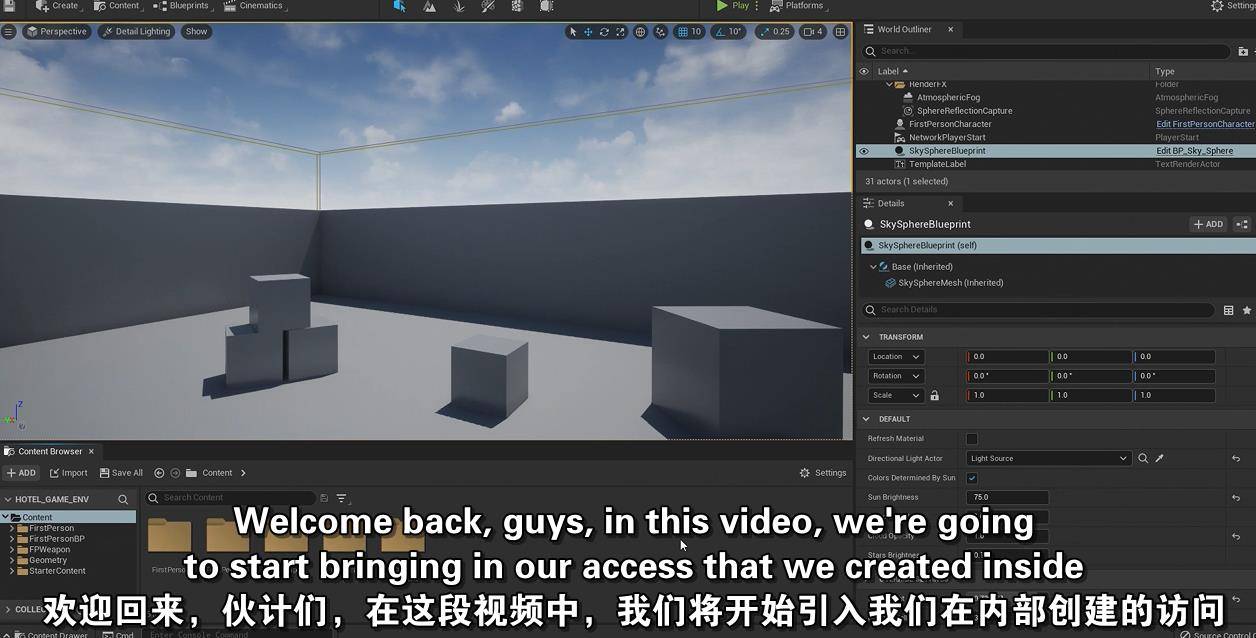
Task: Open the viewport options hamburger menu
Action: pos(9,31)
